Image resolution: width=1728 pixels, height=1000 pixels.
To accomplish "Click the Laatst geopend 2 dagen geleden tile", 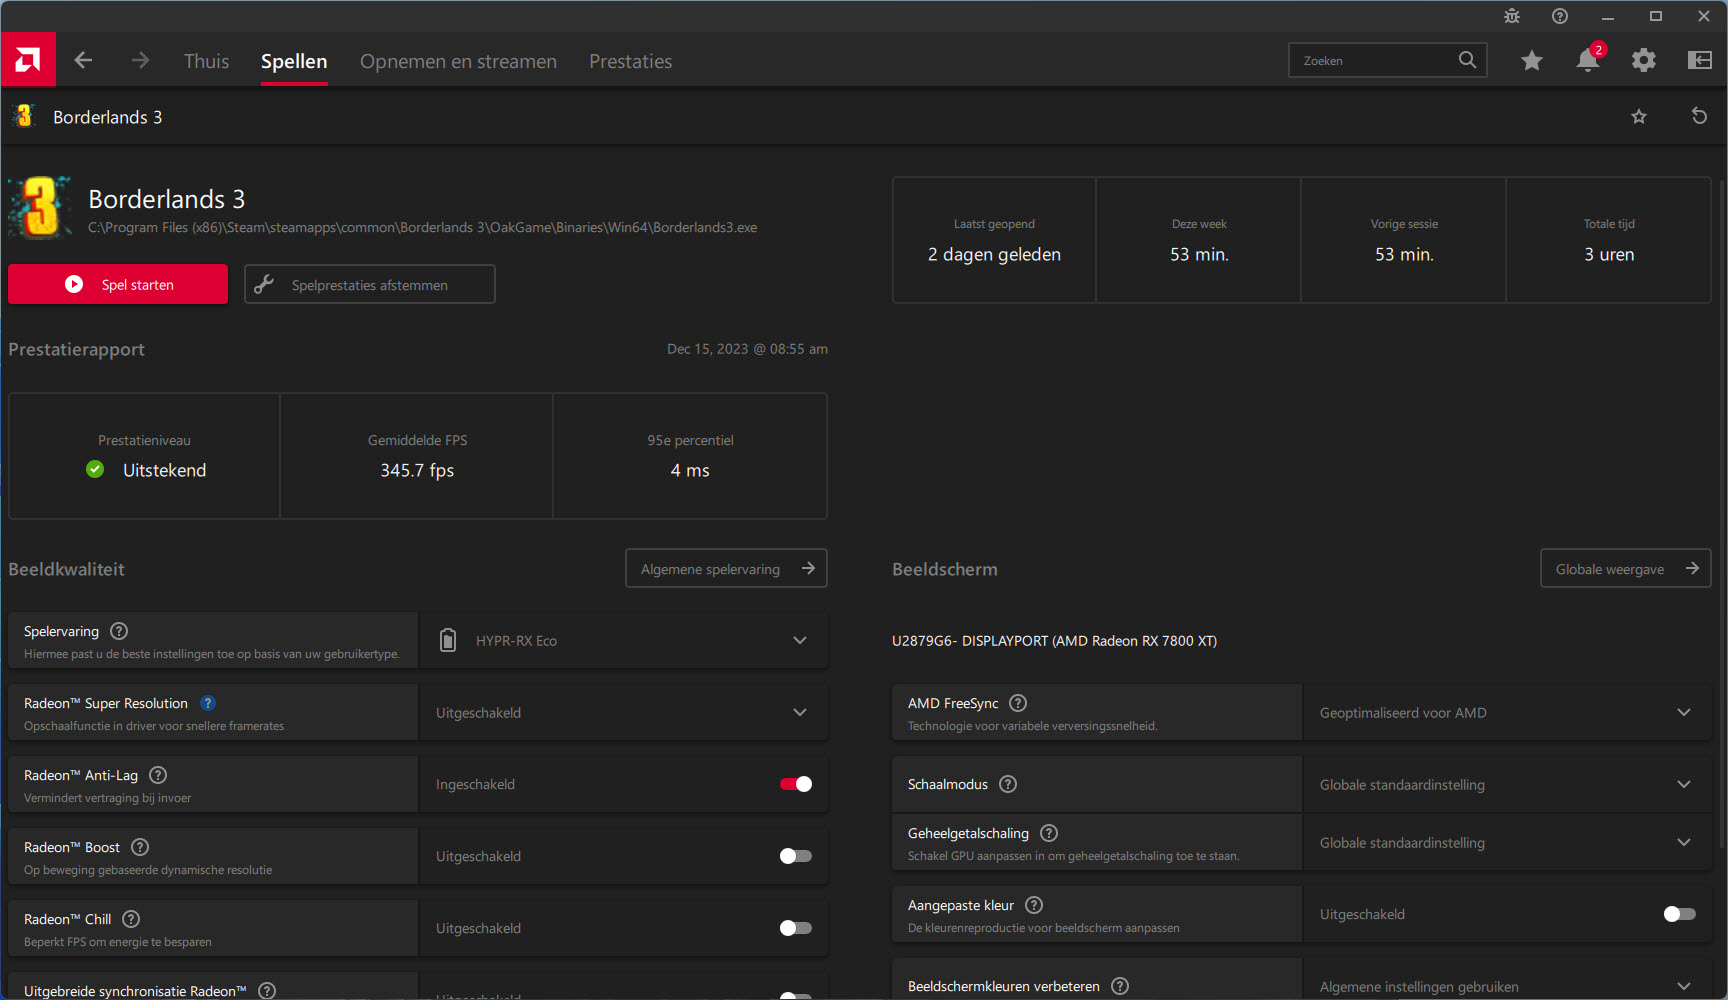I will 994,240.
